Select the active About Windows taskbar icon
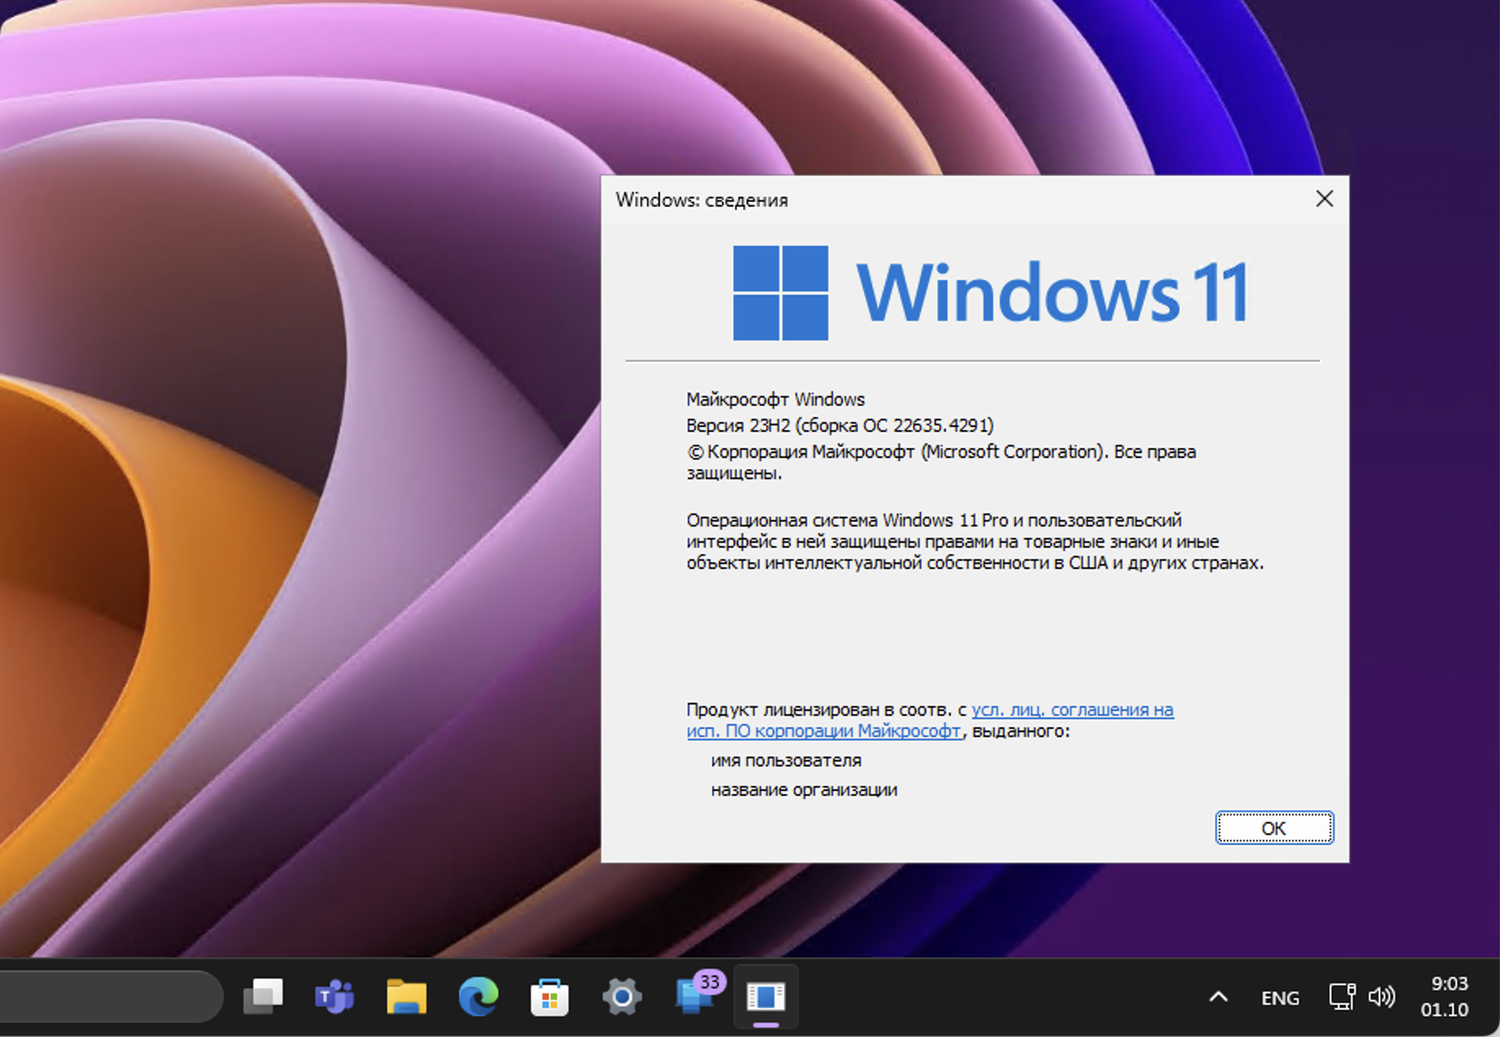This screenshot has width=1500, height=1037. tap(766, 997)
